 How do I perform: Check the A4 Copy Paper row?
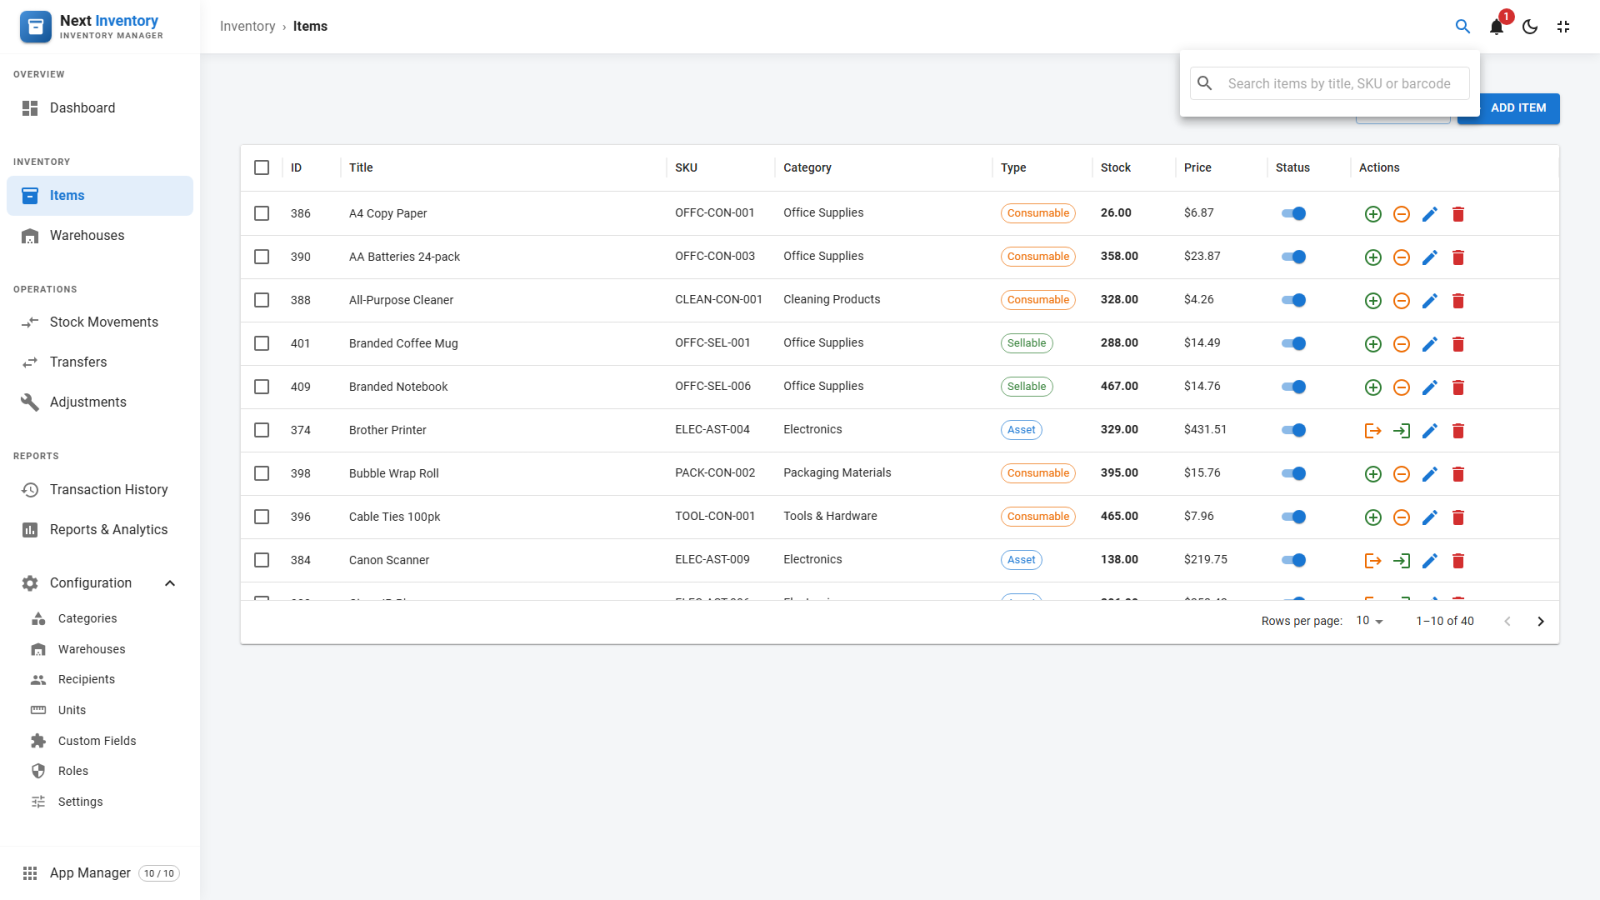click(x=262, y=213)
